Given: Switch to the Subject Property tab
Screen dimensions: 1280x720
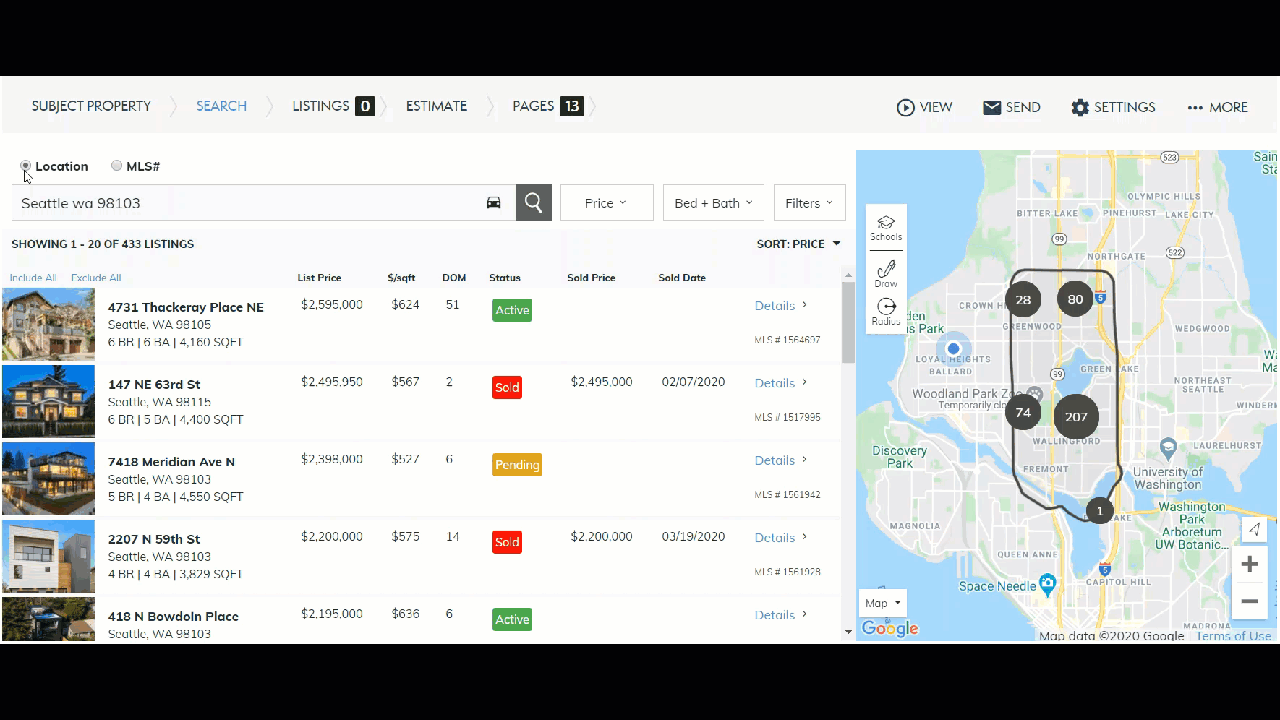Looking at the screenshot, I should pos(91,106).
